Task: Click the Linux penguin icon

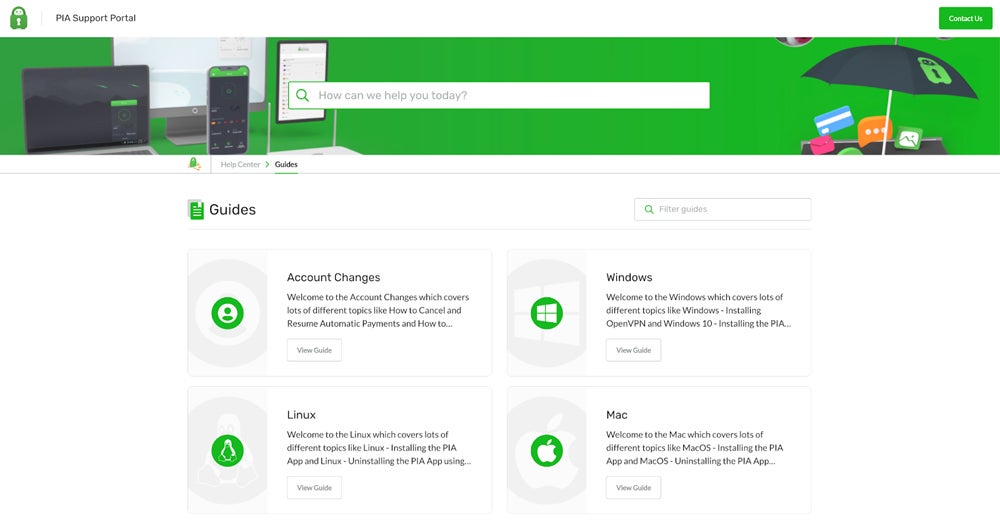Action: 228,451
